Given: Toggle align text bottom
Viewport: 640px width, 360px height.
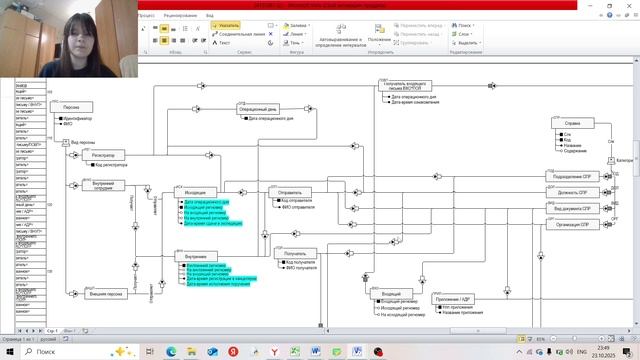Looking at the screenshot, I should 173,29.
